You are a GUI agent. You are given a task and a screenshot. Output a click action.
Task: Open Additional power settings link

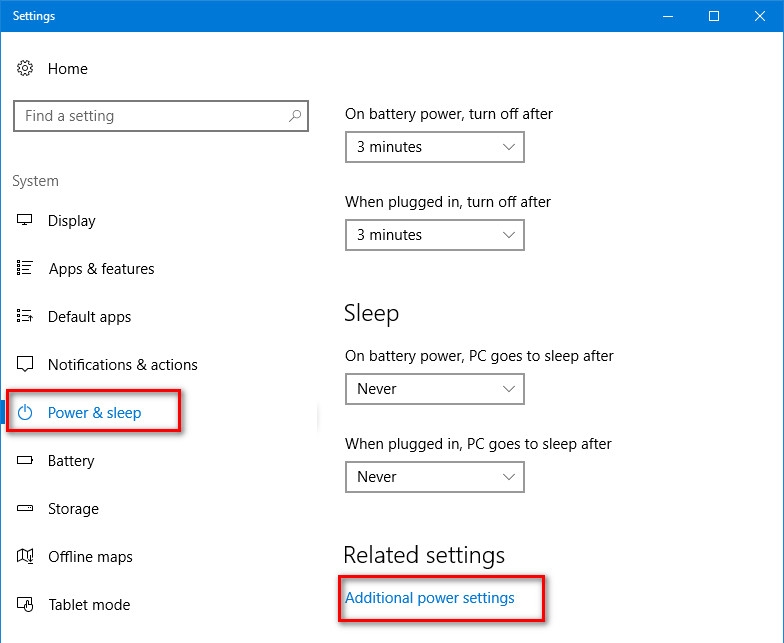click(x=430, y=598)
